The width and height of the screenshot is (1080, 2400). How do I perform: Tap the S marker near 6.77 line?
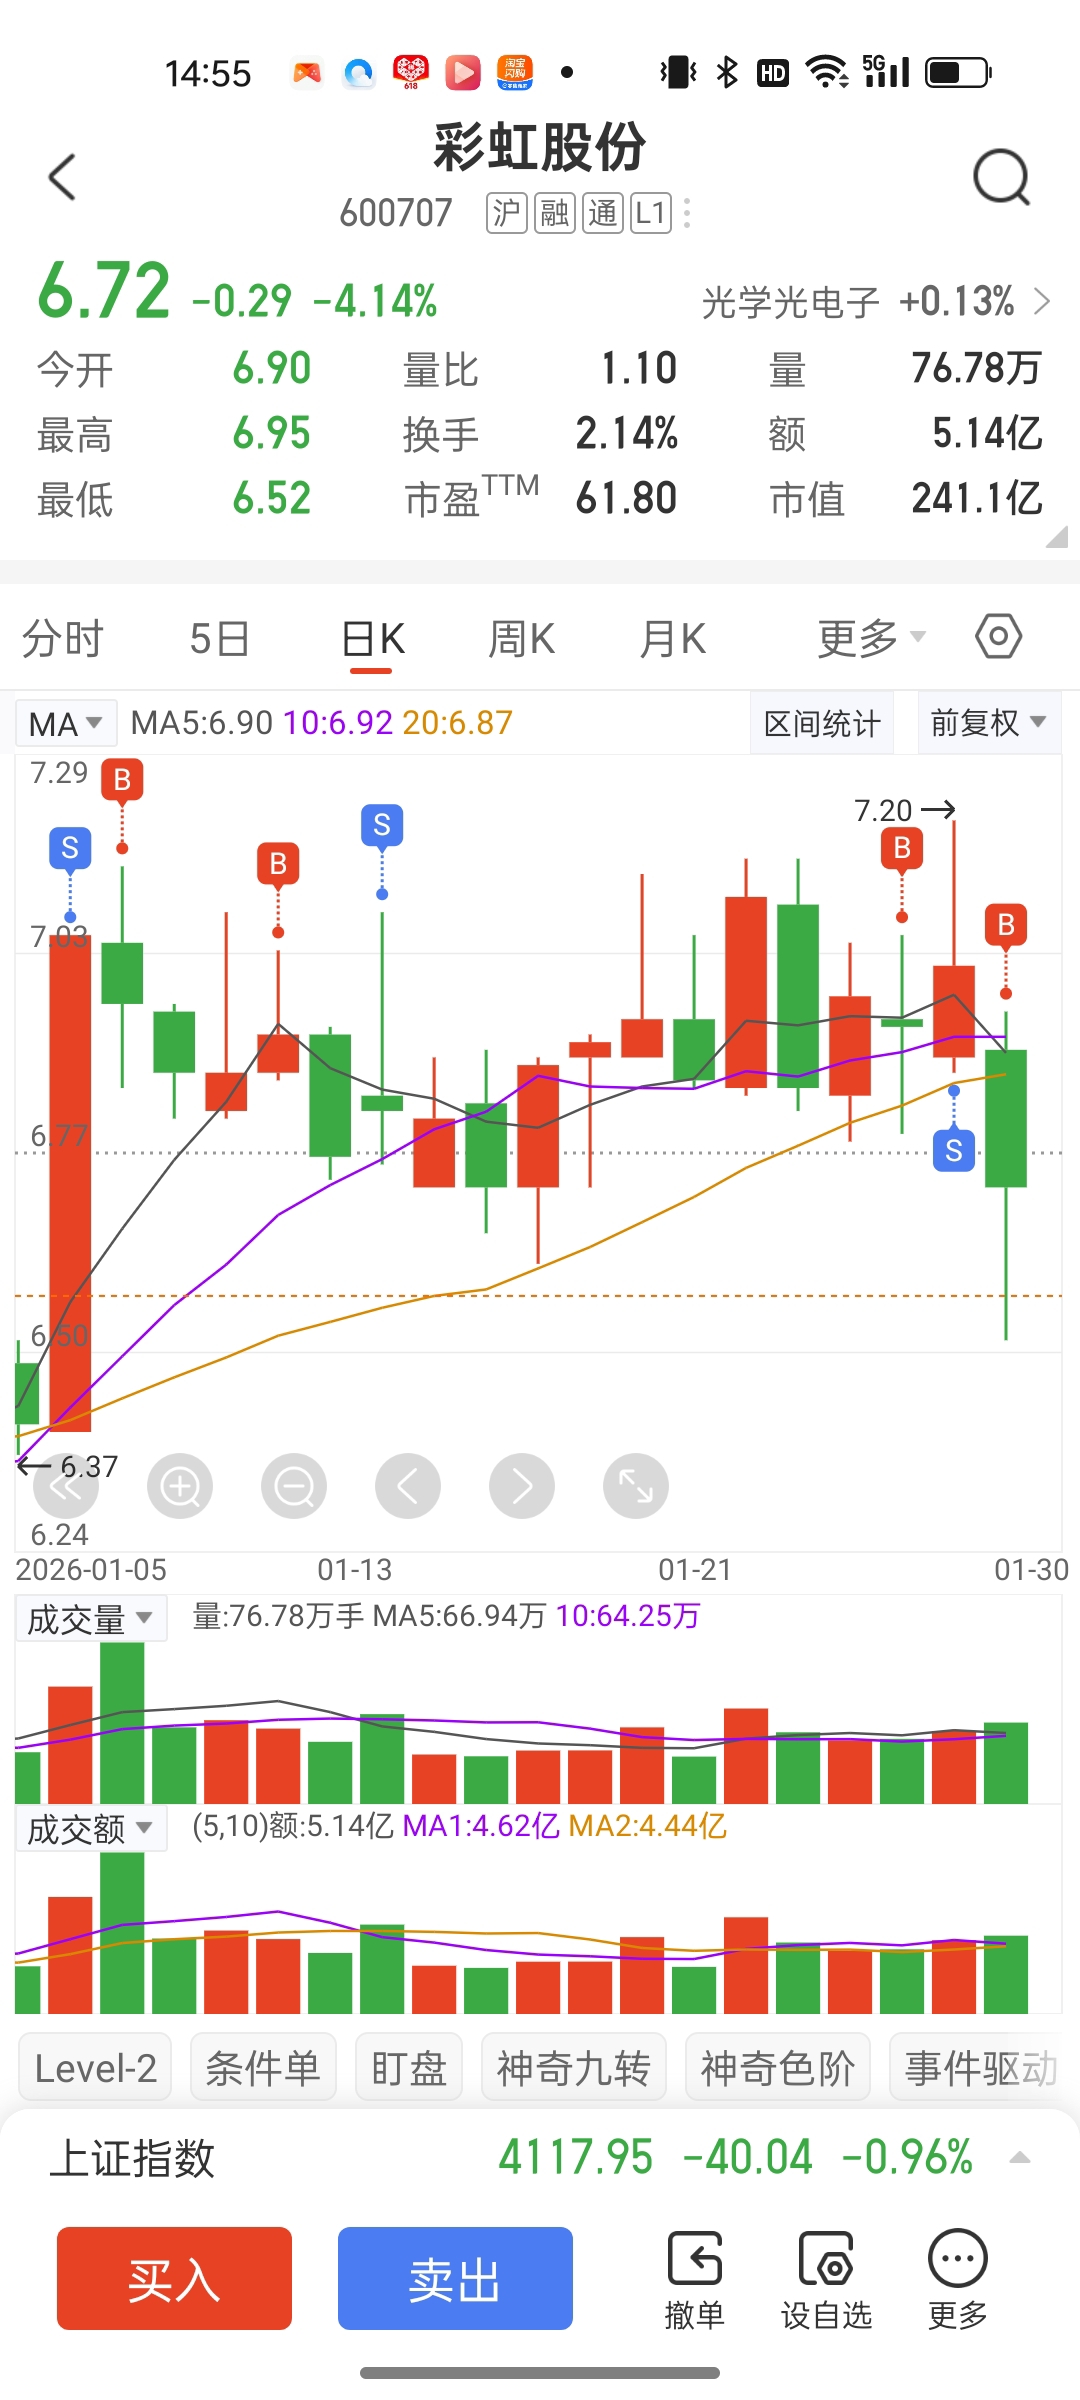click(954, 1151)
